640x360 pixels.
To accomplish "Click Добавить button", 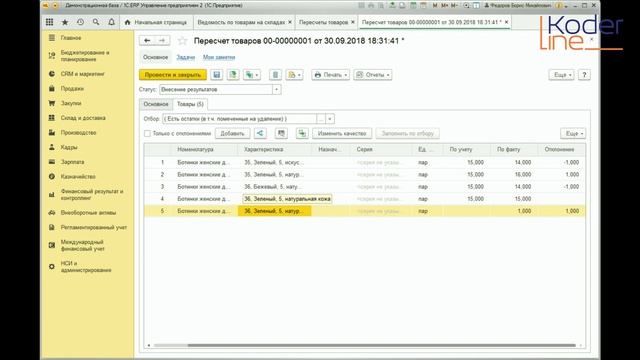I will [x=232, y=133].
